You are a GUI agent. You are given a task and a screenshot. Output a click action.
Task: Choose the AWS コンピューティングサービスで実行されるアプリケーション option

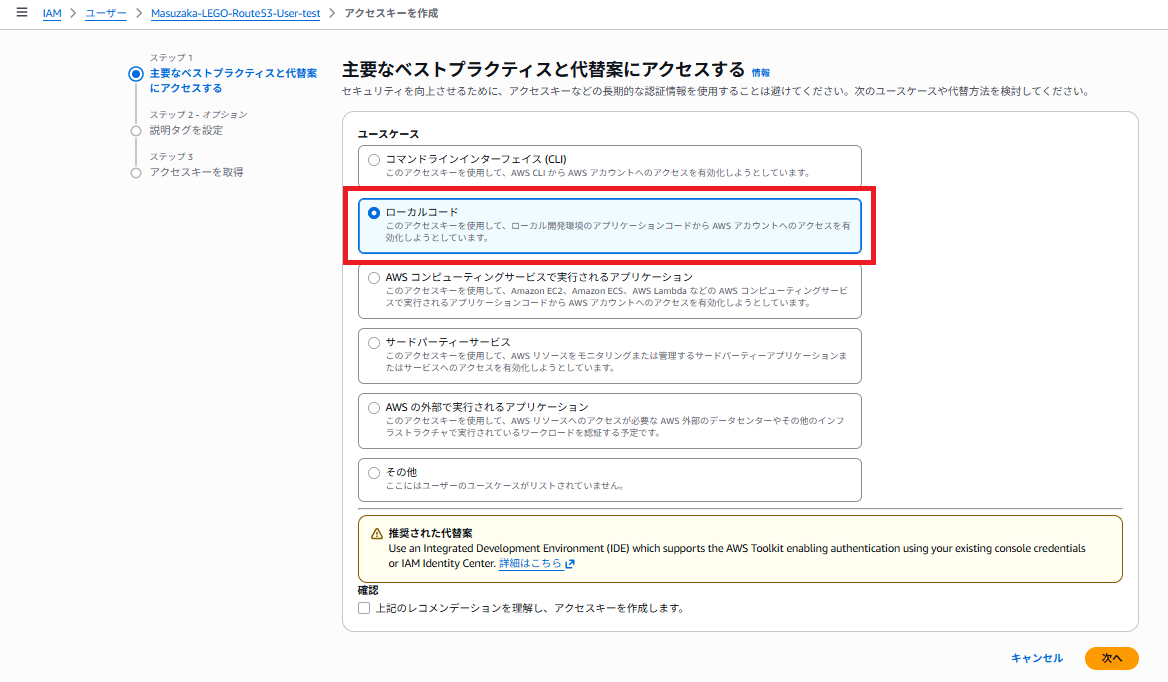(374, 277)
